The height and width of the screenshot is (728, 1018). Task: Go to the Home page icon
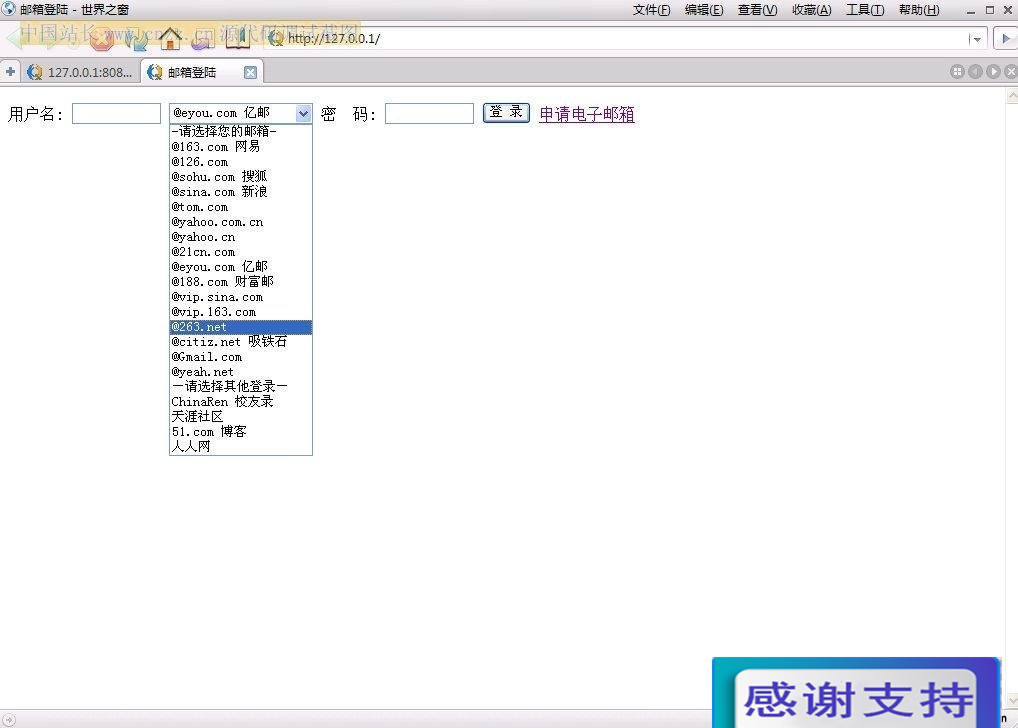pyautogui.click(x=170, y=39)
